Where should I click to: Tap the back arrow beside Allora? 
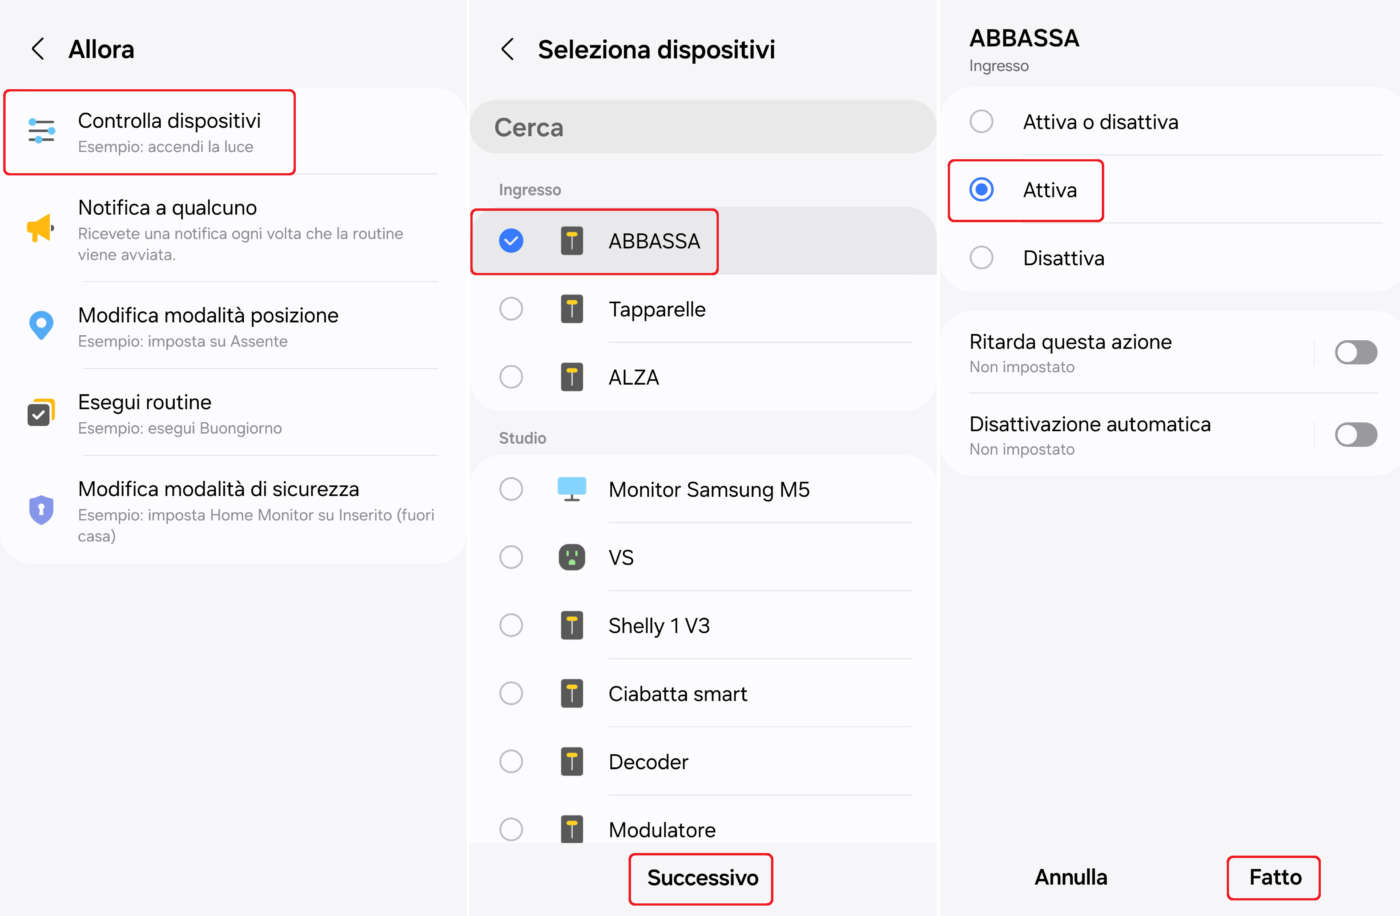pyautogui.click(x=38, y=49)
